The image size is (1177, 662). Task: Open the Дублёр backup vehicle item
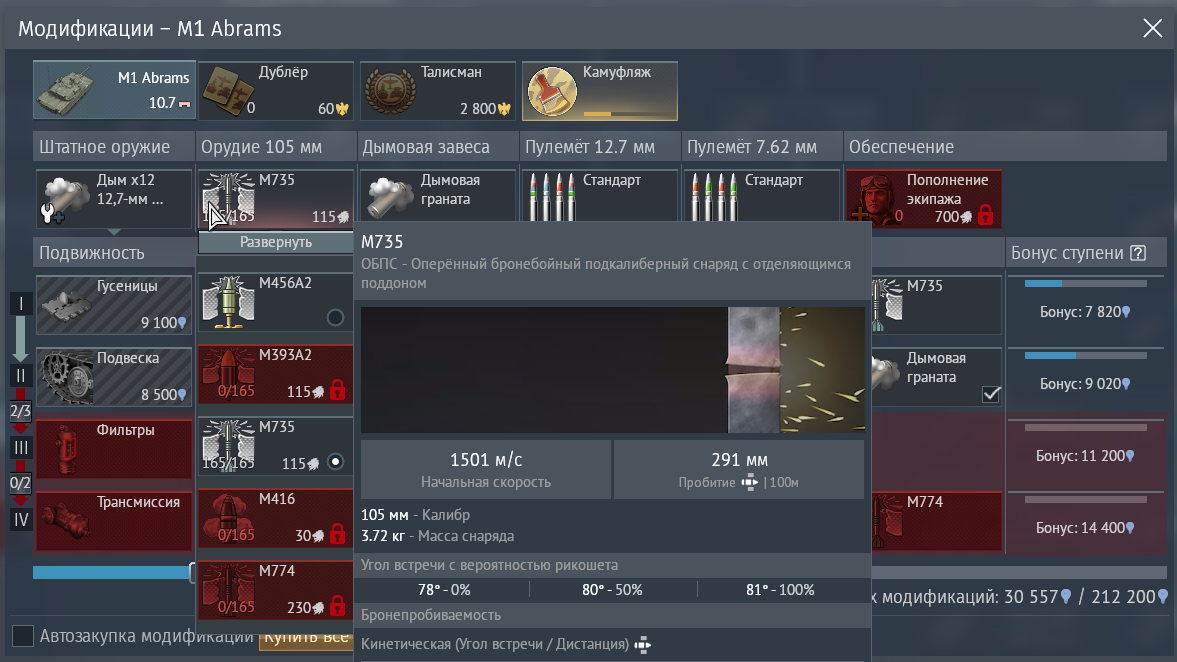click(x=275, y=90)
